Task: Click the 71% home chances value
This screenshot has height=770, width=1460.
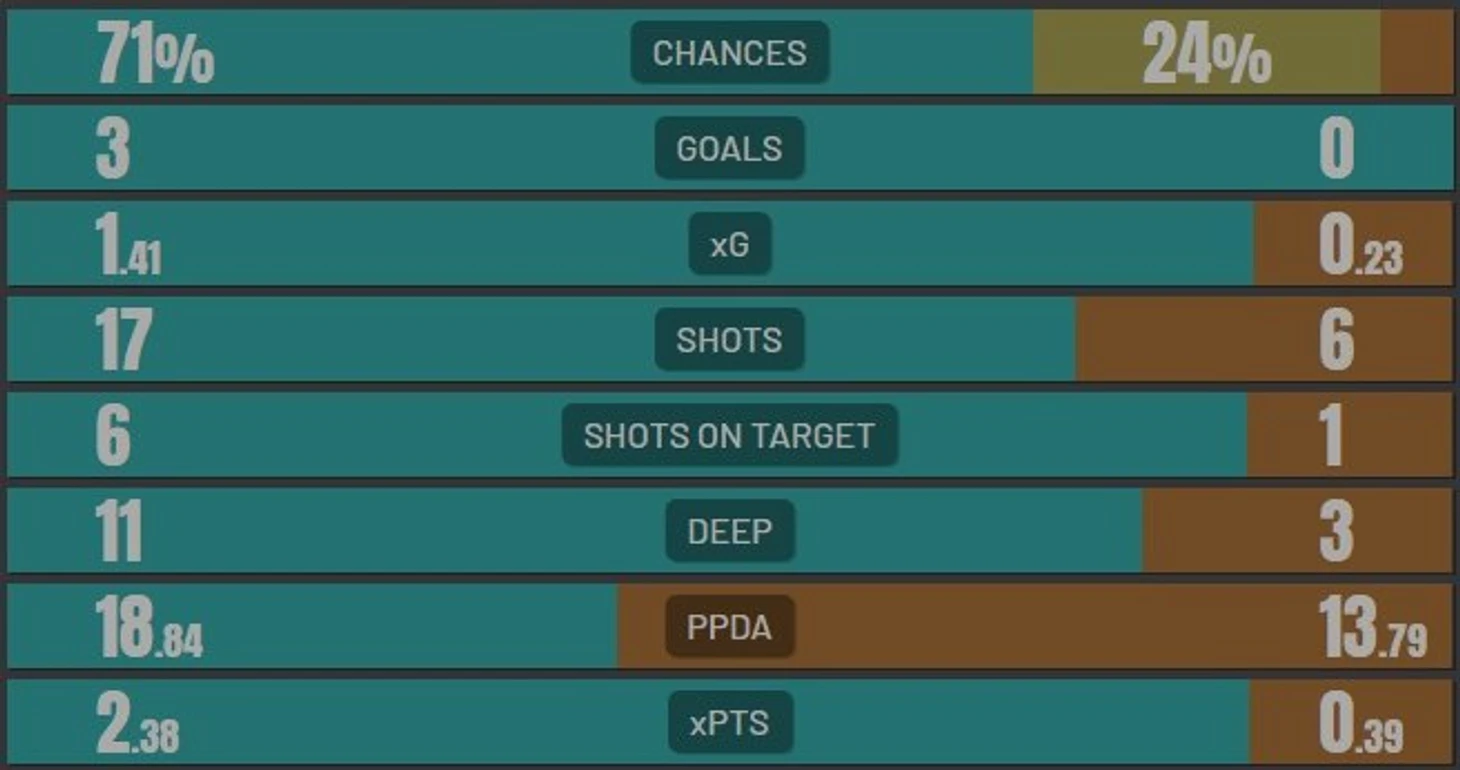Action: tap(155, 54)
